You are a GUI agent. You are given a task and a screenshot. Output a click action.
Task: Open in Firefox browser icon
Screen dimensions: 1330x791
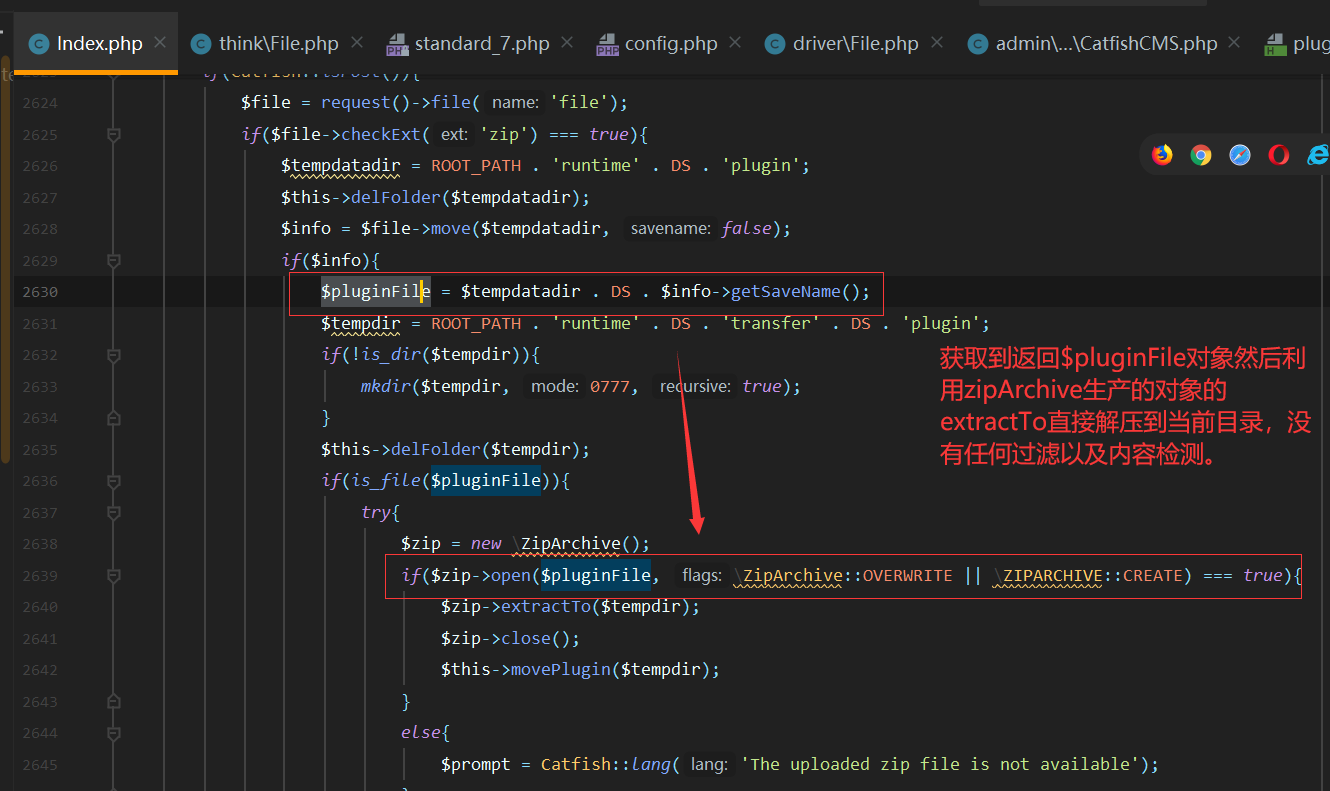coord(1161,155)
